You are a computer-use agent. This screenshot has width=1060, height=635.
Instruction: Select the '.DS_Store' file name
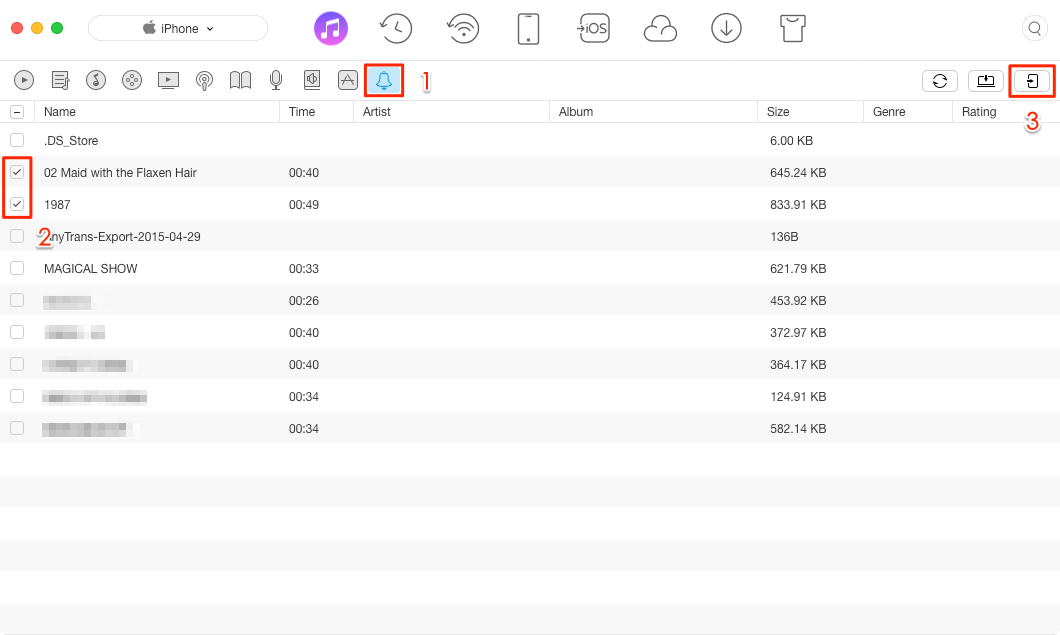coord(71,141)
